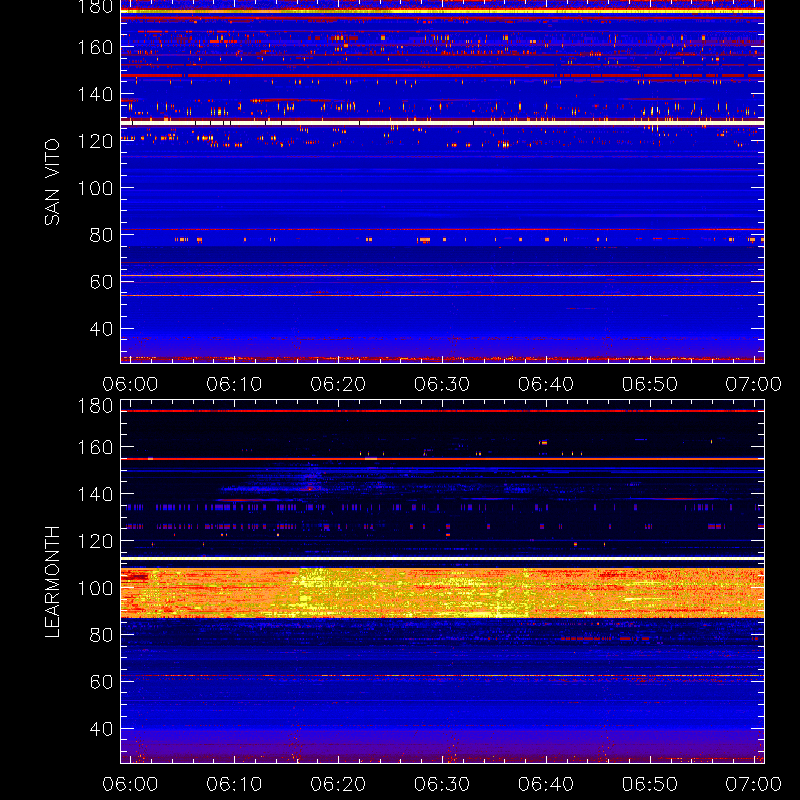Click 06:50 time label under Learmonth plot

(650, 784)
